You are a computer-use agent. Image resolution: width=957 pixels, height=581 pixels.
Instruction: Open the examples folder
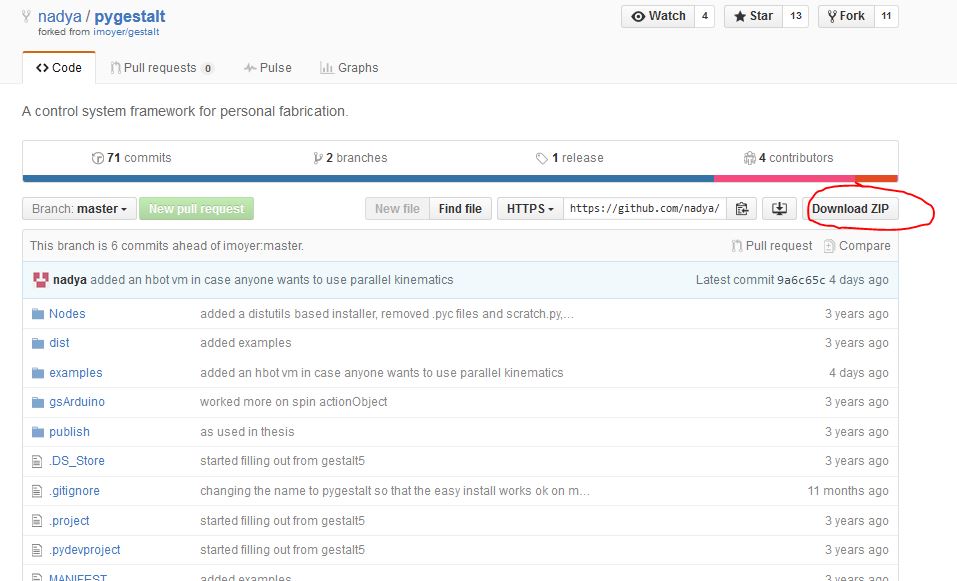pyautogui.click(x=76, y=373)
